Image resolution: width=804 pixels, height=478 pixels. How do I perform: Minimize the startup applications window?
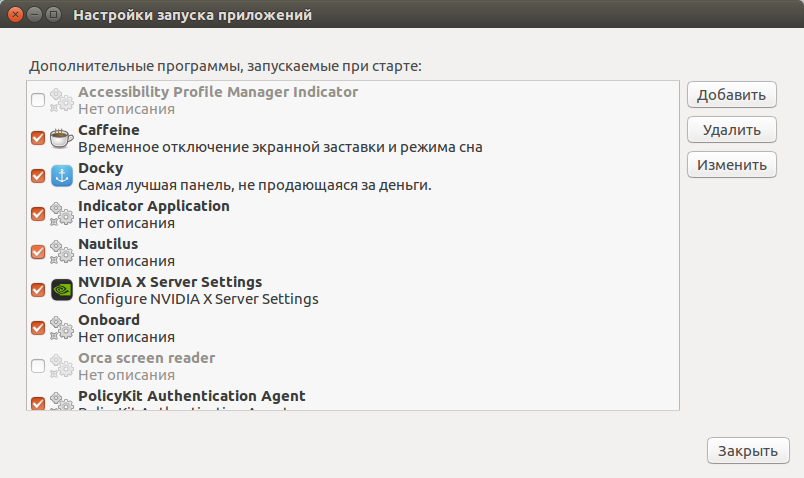pos(34,14)
